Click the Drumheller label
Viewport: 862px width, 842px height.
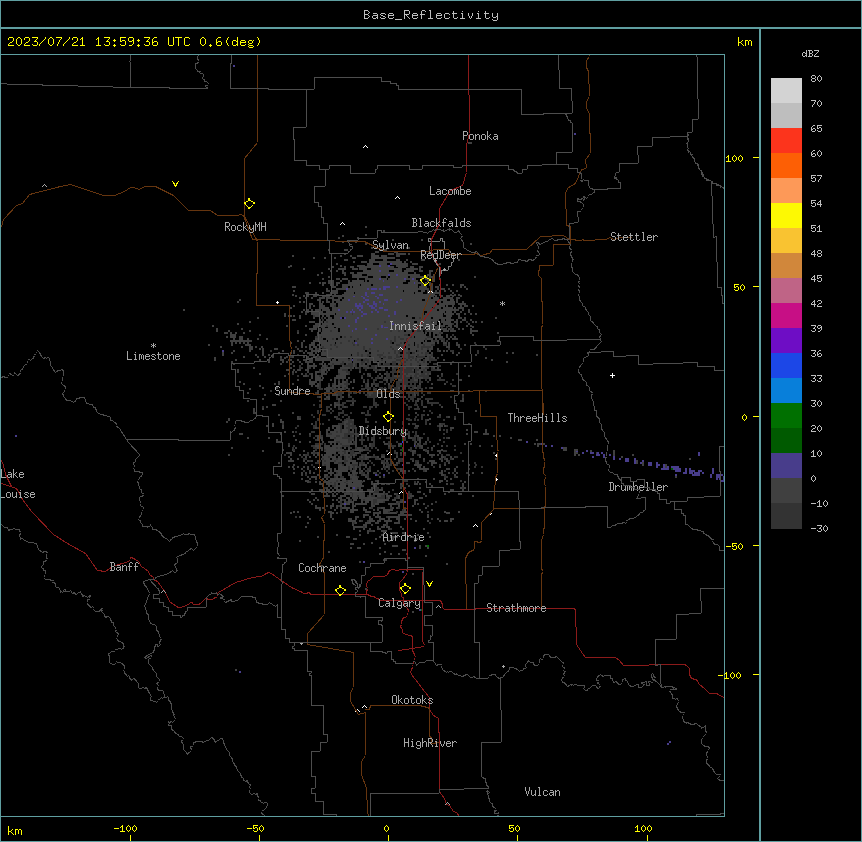pos(638,487)
